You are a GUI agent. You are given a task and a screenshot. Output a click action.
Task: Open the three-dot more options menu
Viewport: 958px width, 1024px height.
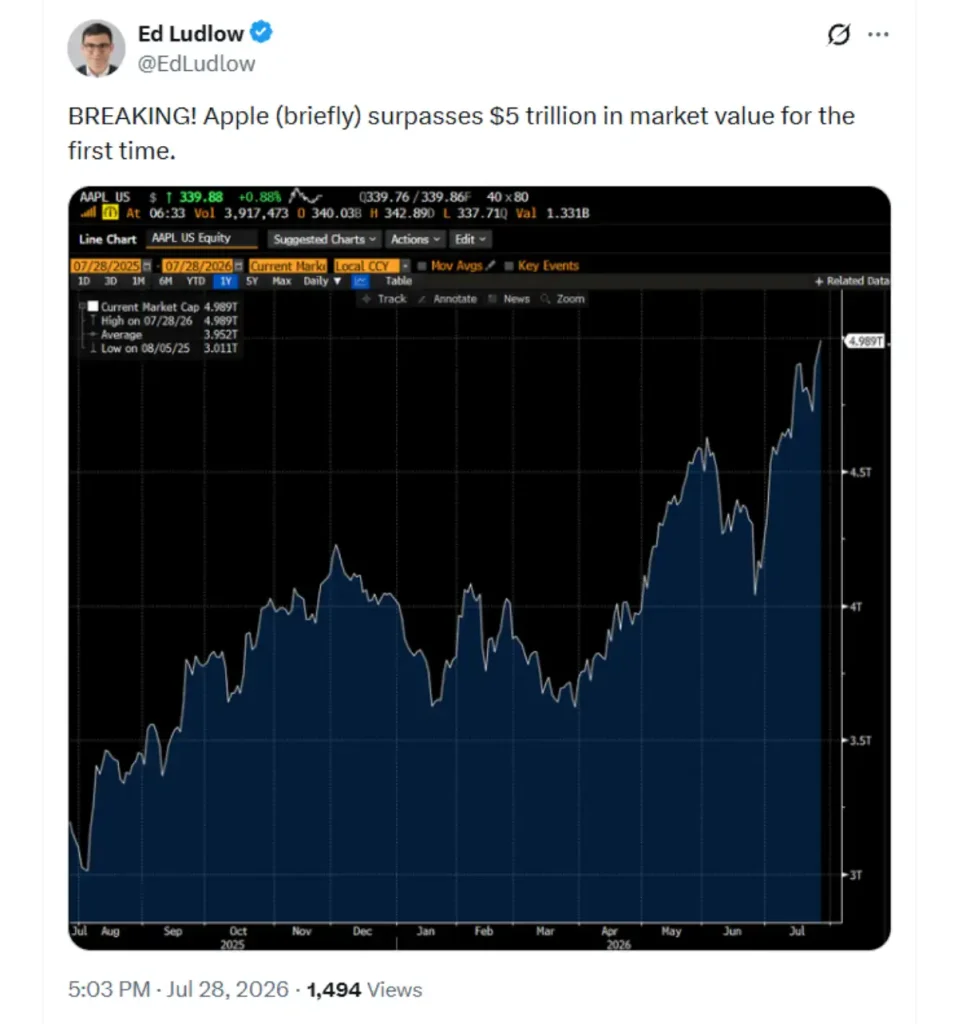[x=878, y=34]
